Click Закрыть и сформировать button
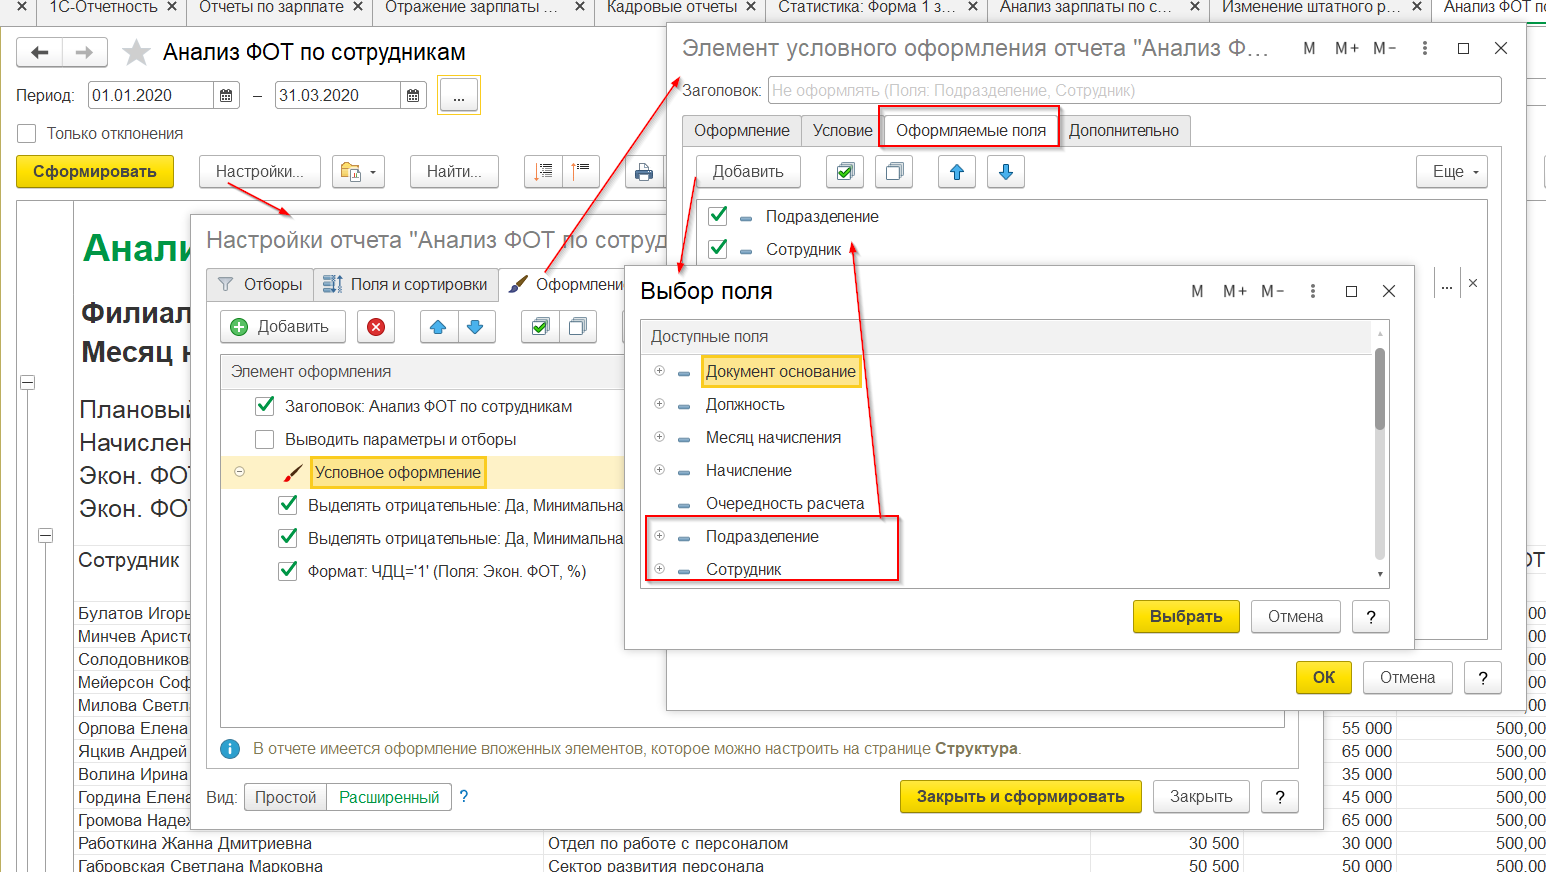The height and width of the screenshot is (872, 1546). pyautogui.click(x=1020, y=797)
